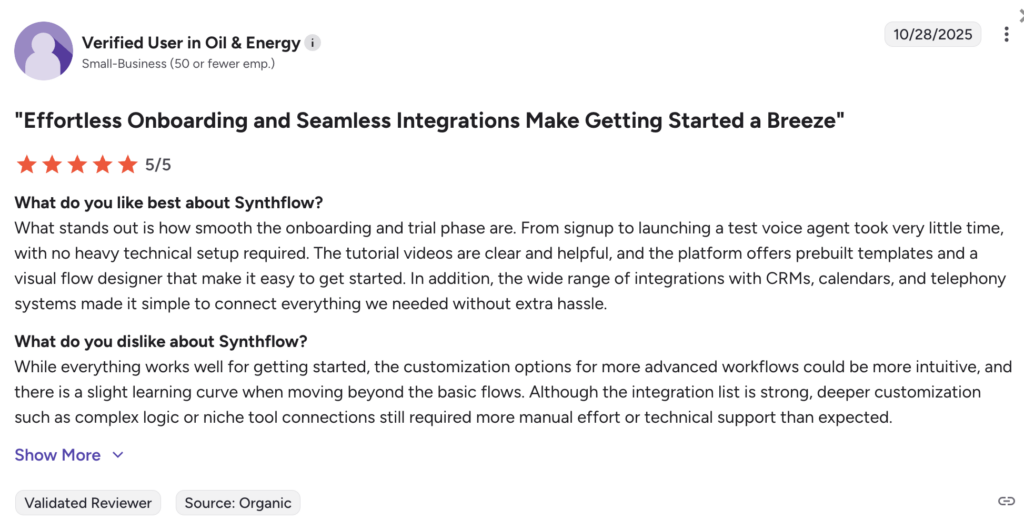Viewport: 1024px width, 520px height.
Task: Open the Effortless Onboarding review title
Action: [x=430, y=121]
